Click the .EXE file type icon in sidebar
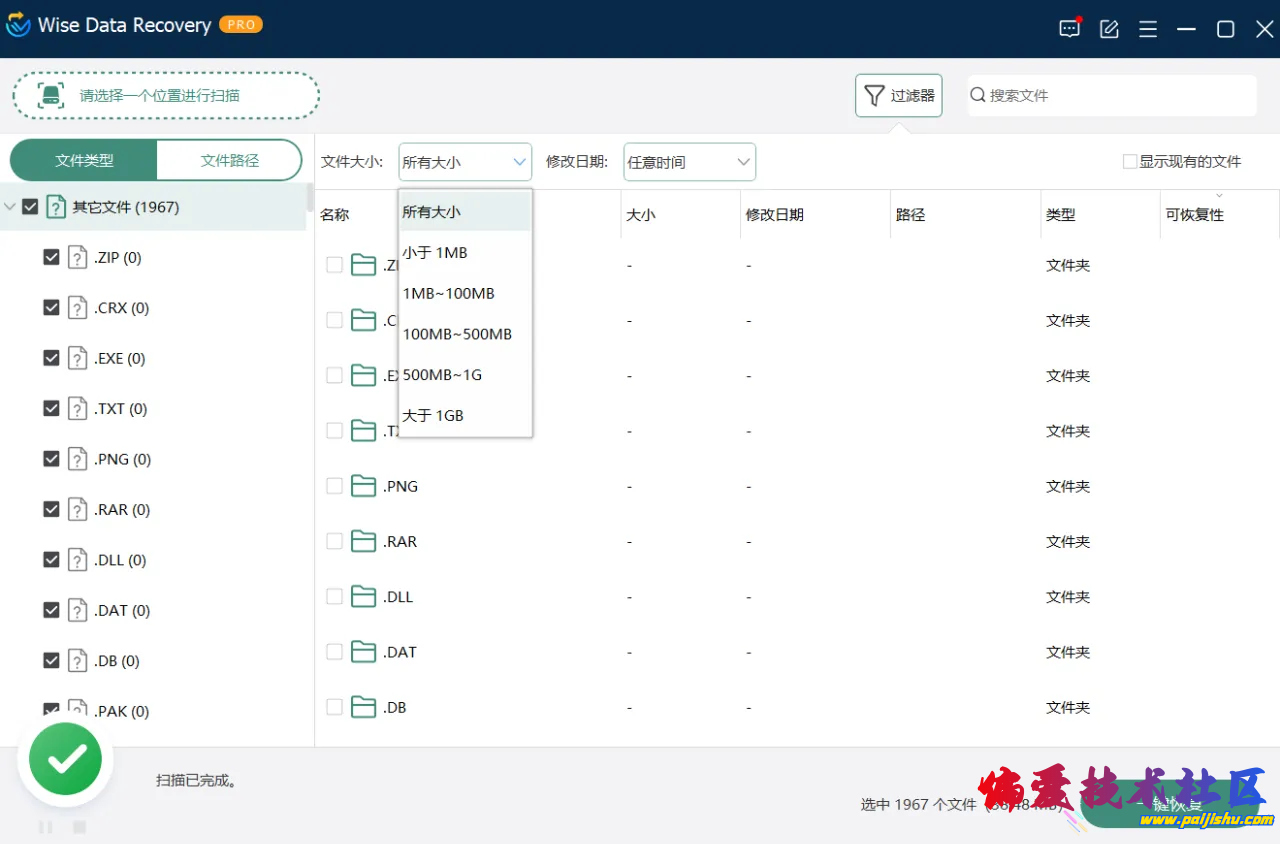1280x844 pixels. (x=77, y=358)
